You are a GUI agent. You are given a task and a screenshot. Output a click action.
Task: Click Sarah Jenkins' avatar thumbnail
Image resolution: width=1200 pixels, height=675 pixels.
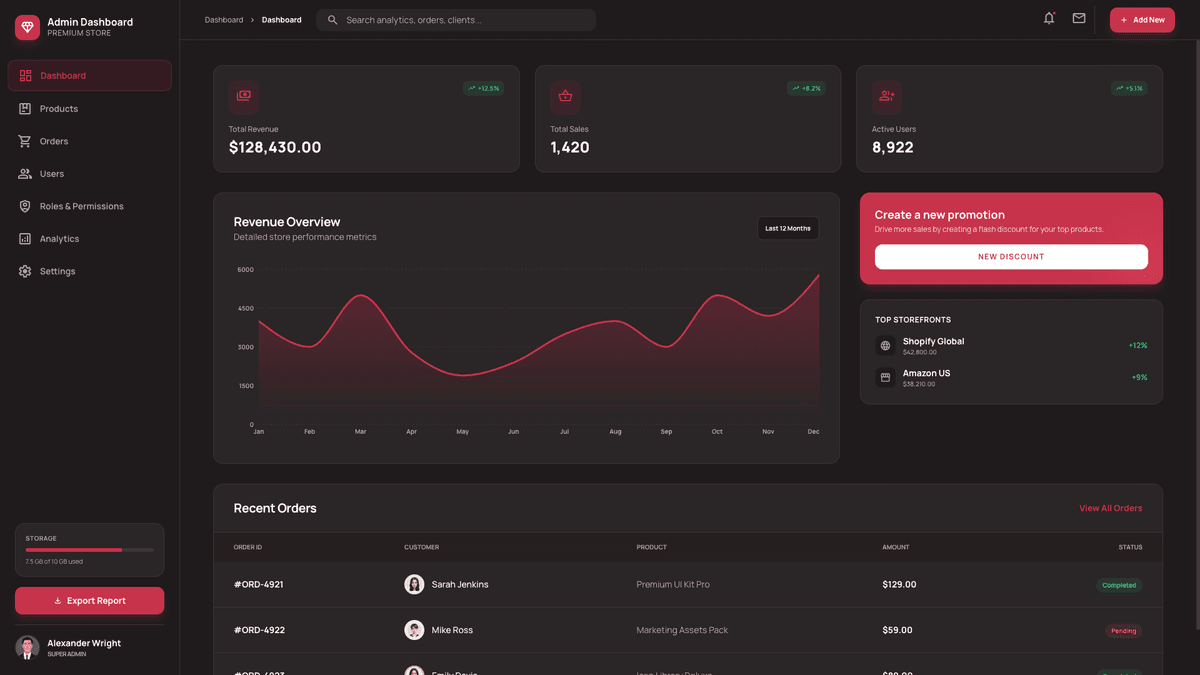414,584
